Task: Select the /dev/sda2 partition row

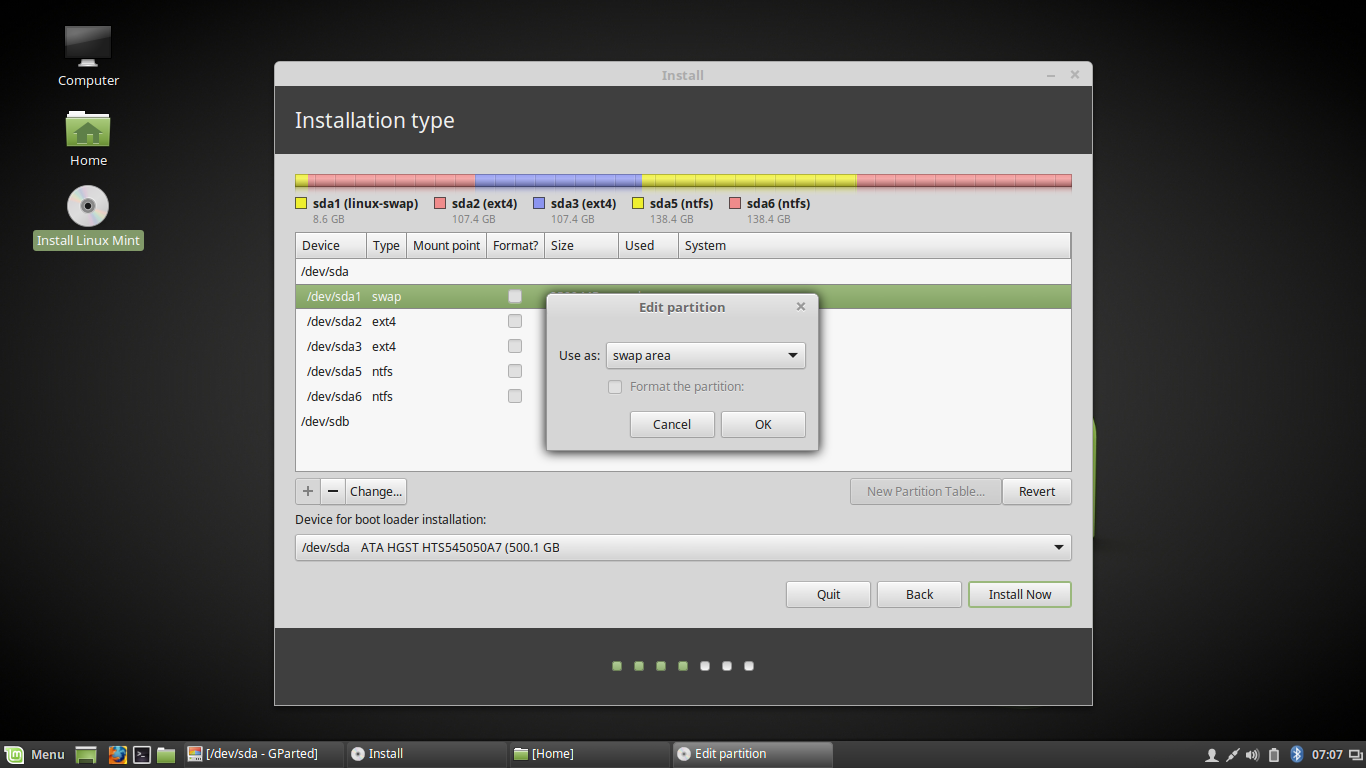Action: coord(683,321)
